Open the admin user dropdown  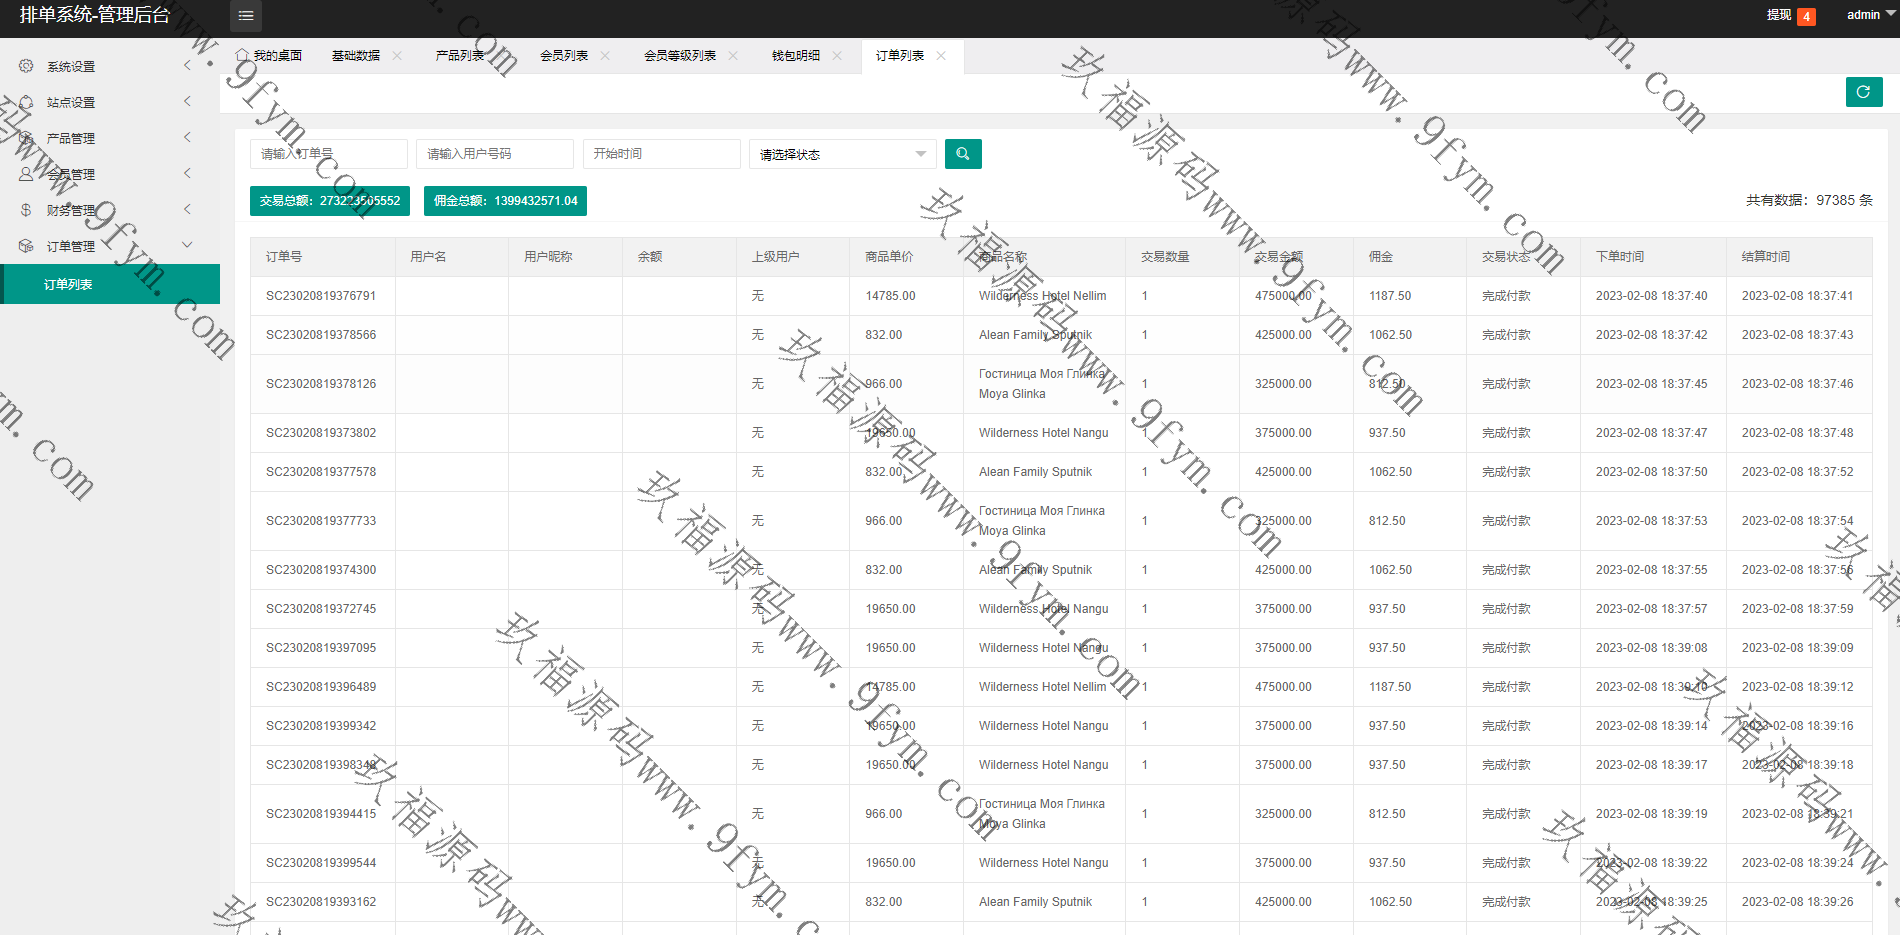coord(1868,15)
